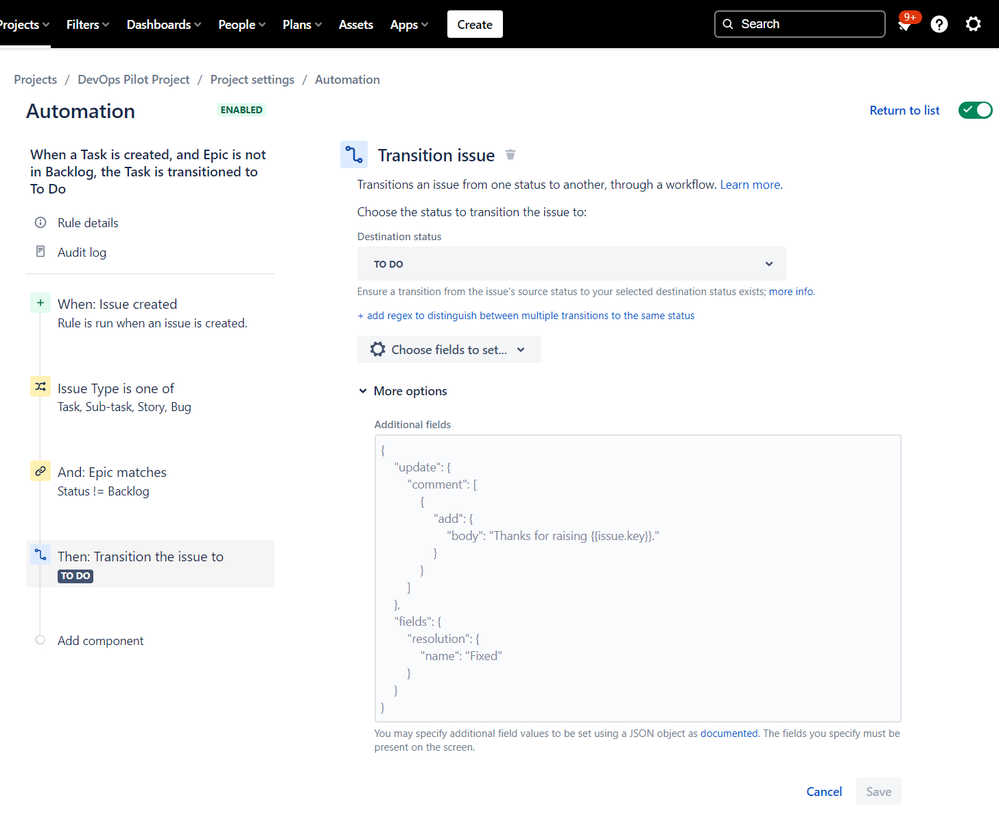Open the more info link

[791, 291]
